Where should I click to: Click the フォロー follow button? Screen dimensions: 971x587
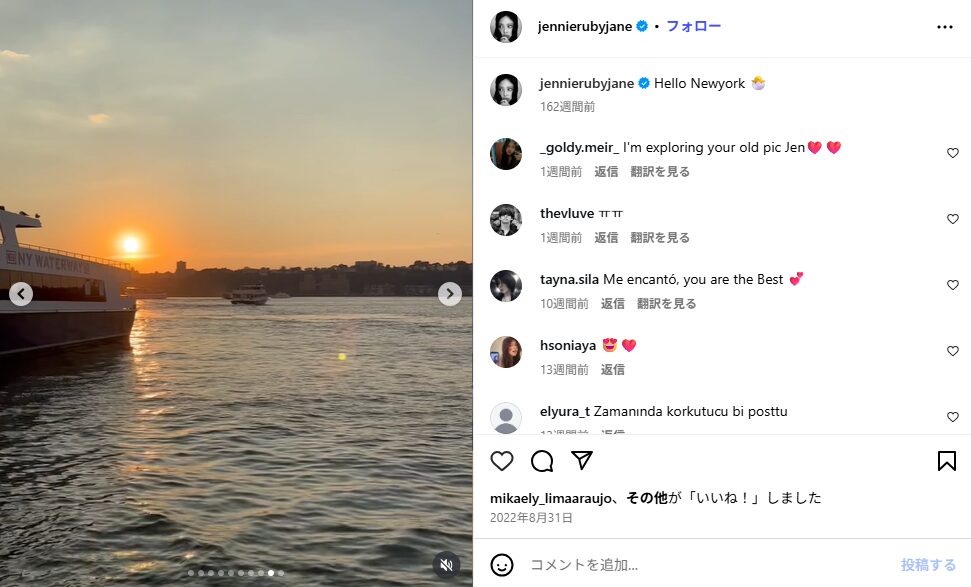pyautogui.click(x=694, y=27)
